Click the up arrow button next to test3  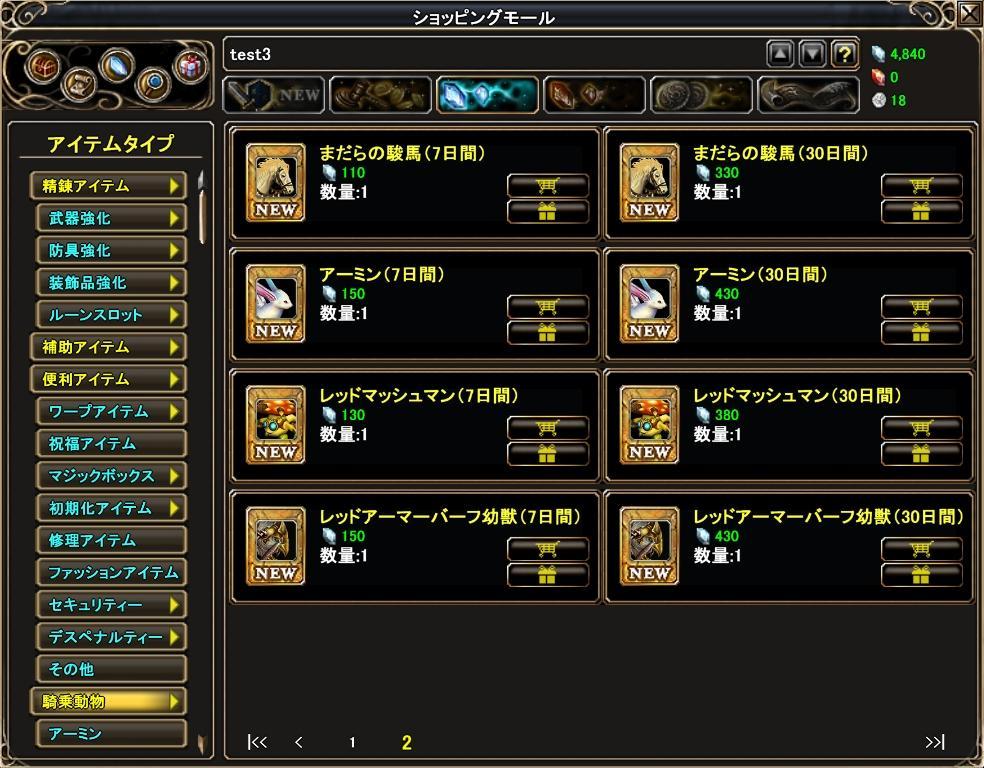tap(780, 55)
